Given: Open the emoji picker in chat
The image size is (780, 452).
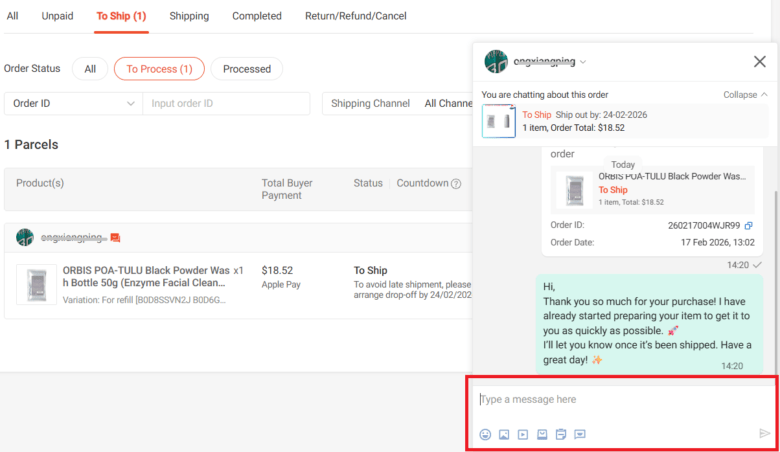Looking at the screenshot, I should (x=485, y=434).
